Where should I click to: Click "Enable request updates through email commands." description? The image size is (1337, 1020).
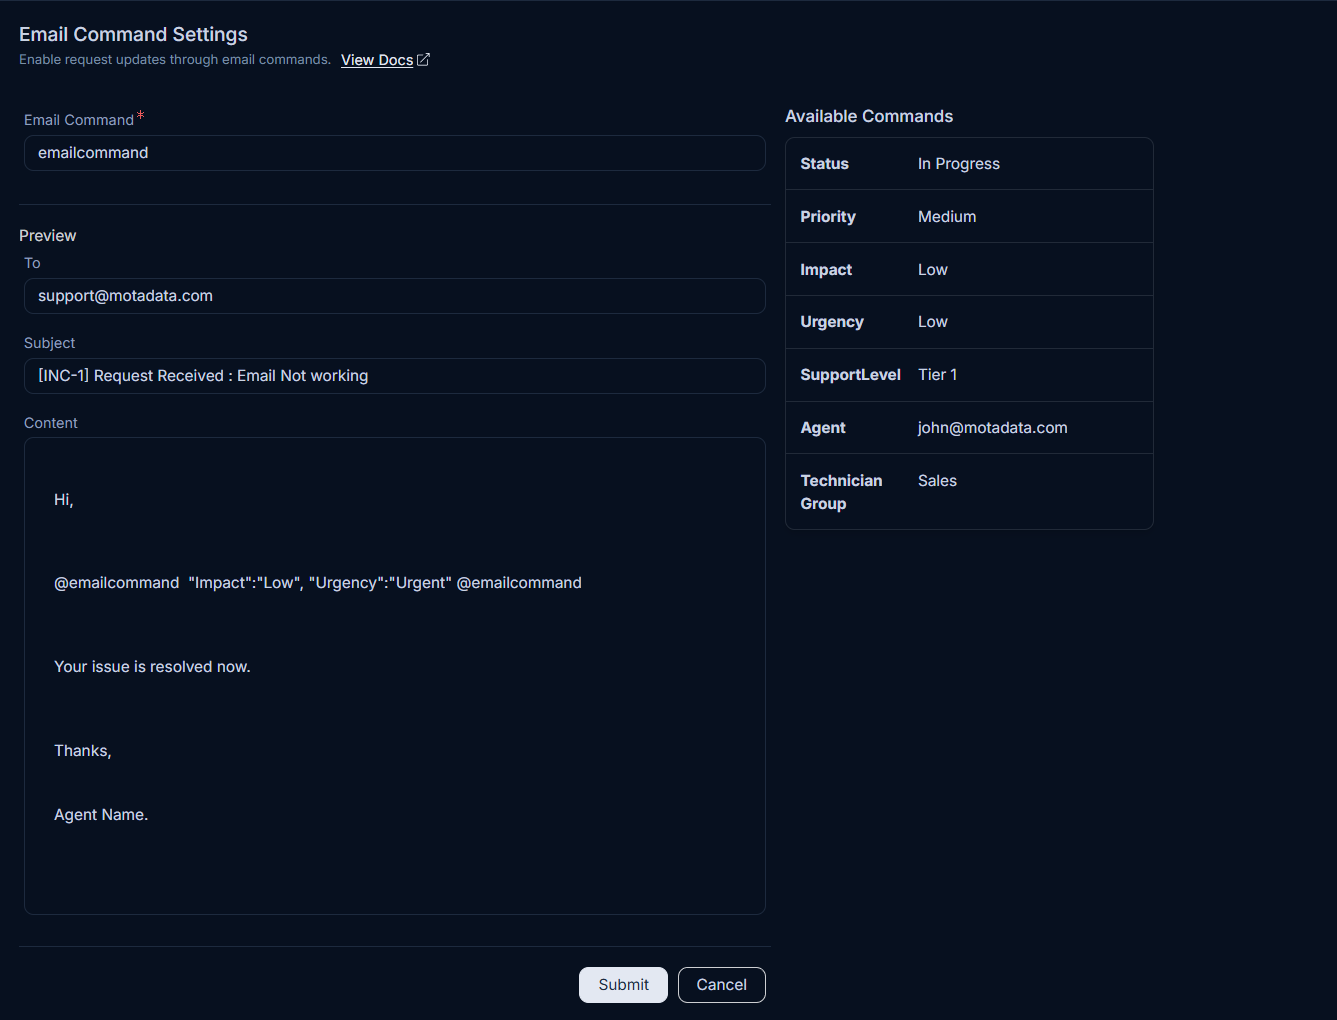[x=175, y=60]
